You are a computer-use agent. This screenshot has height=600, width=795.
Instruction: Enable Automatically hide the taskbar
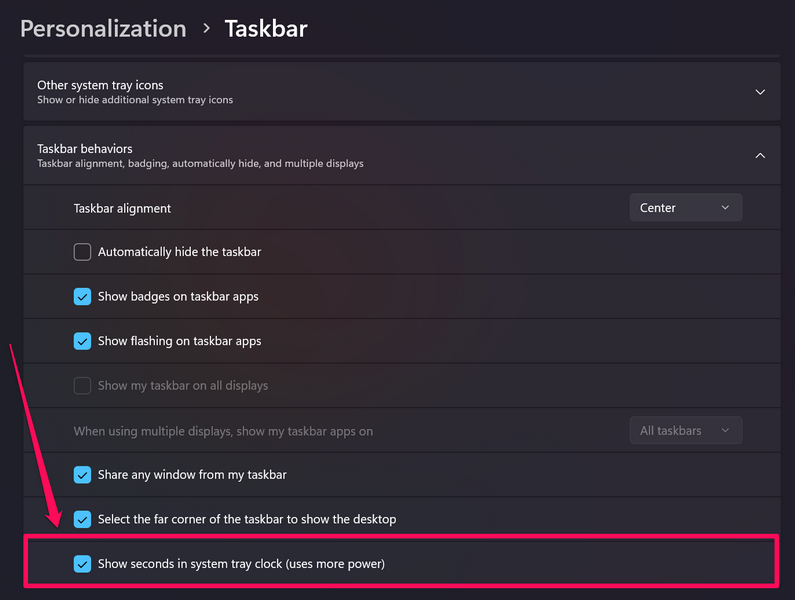click(83, 252)
